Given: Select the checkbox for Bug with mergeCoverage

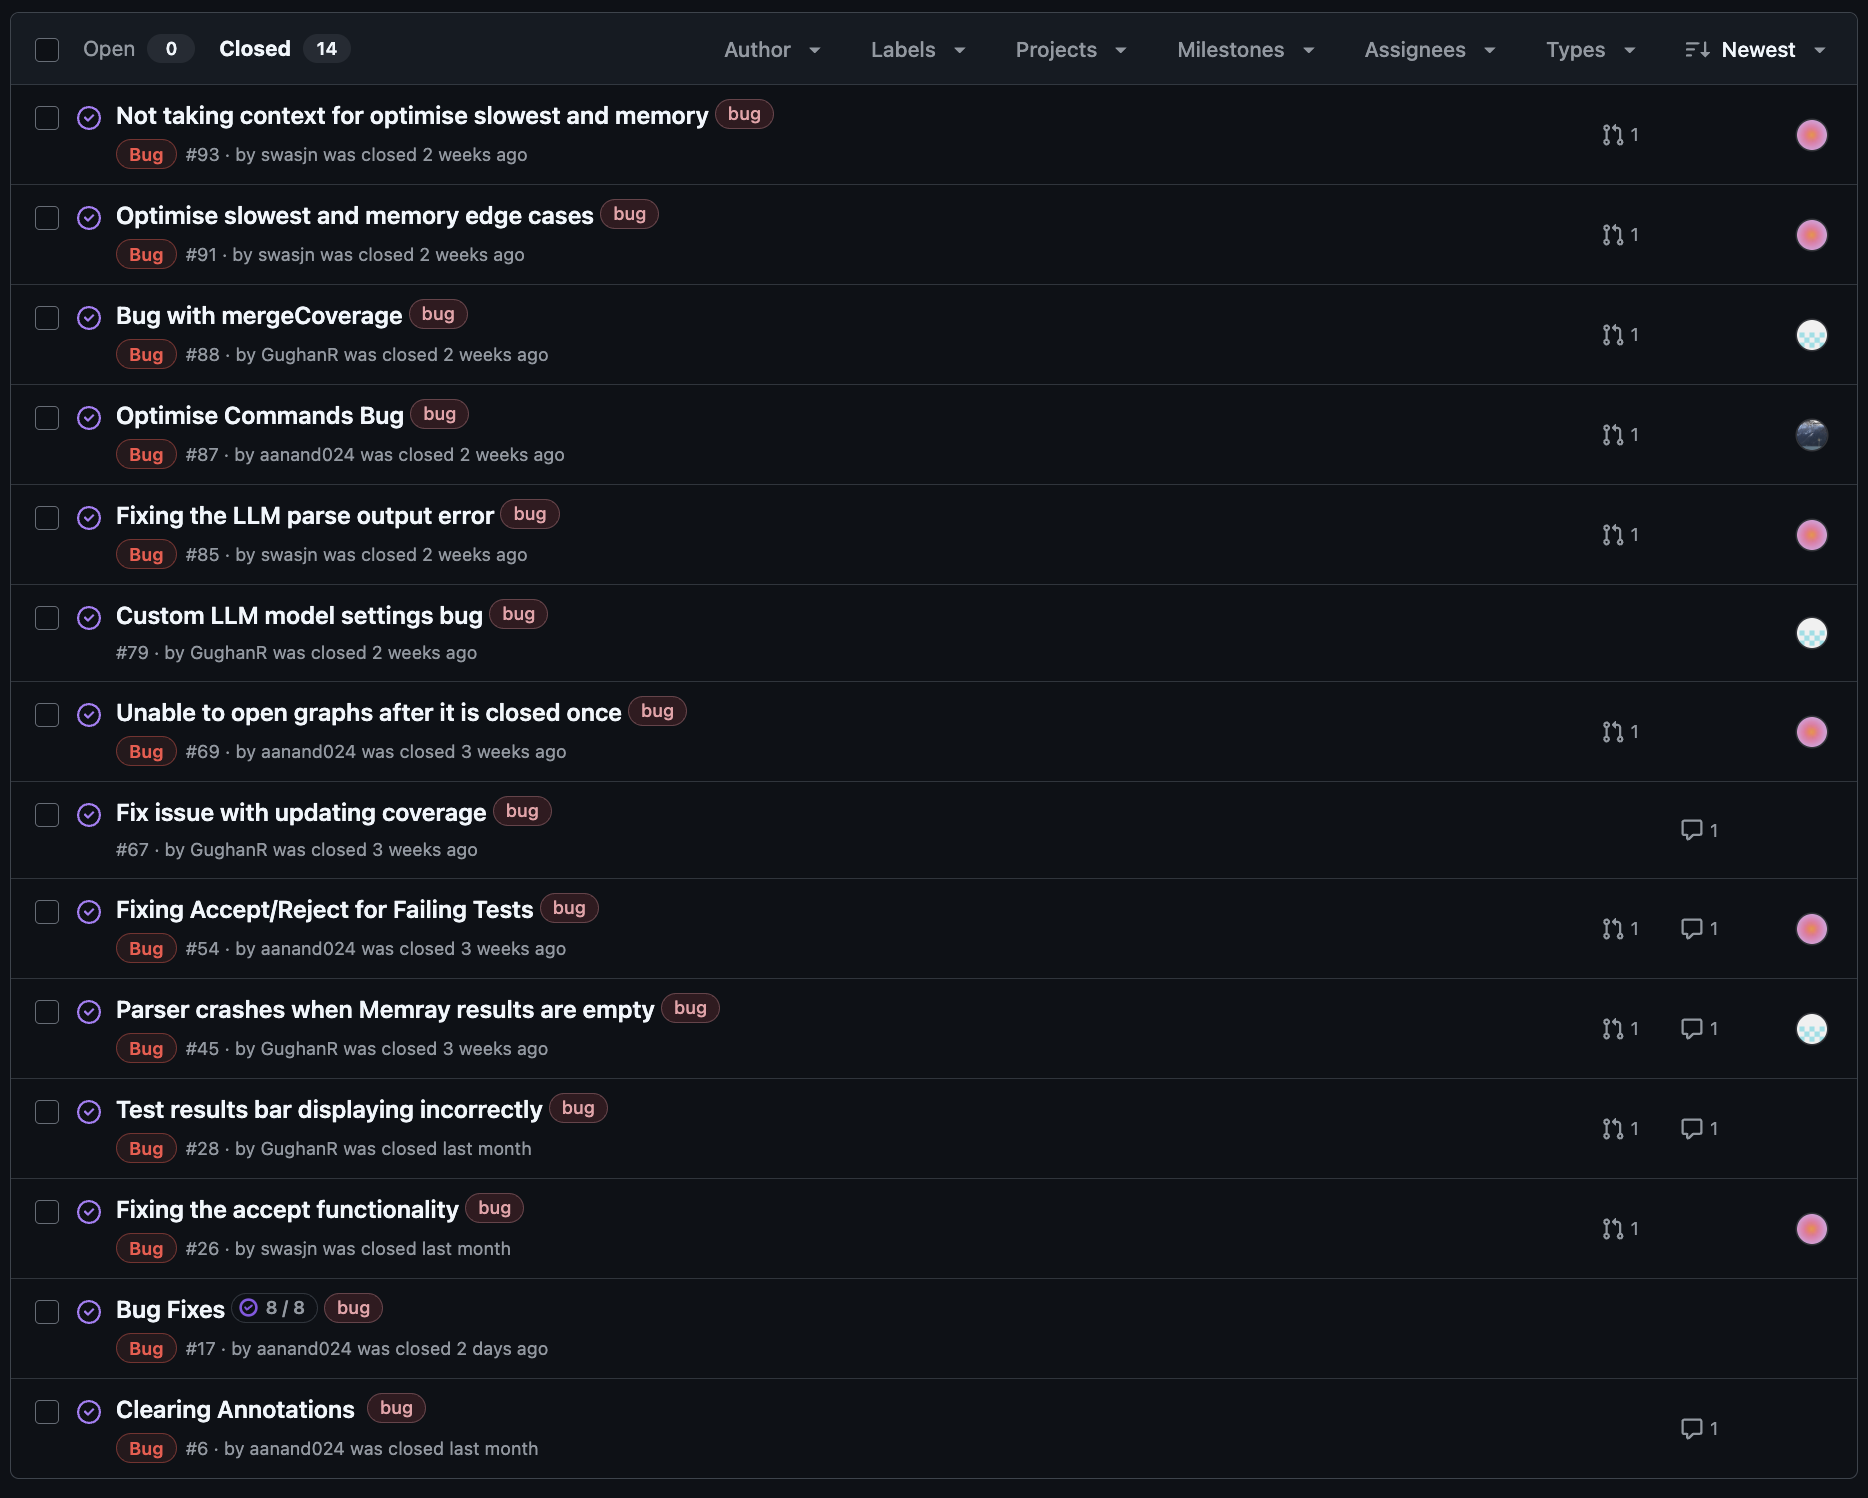Looking at the screenshot, I should (47, 317).
